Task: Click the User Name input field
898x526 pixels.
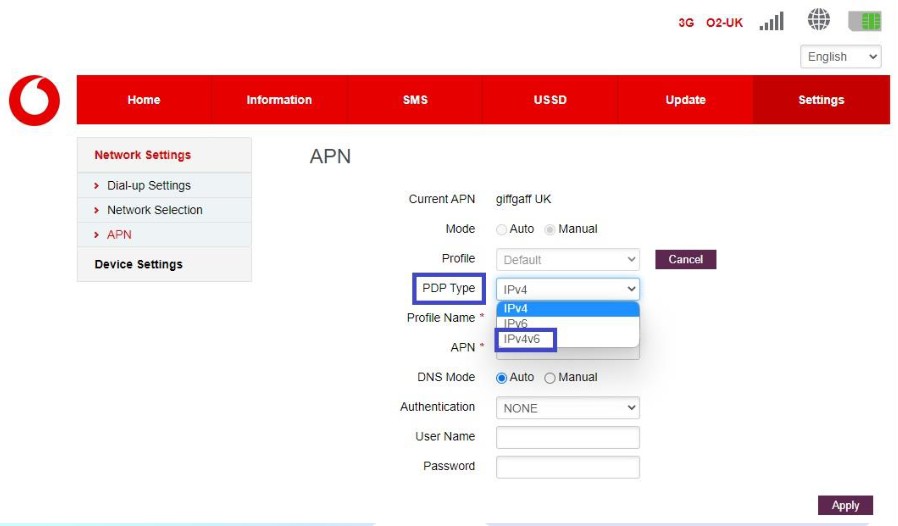Action: point(567,437)
